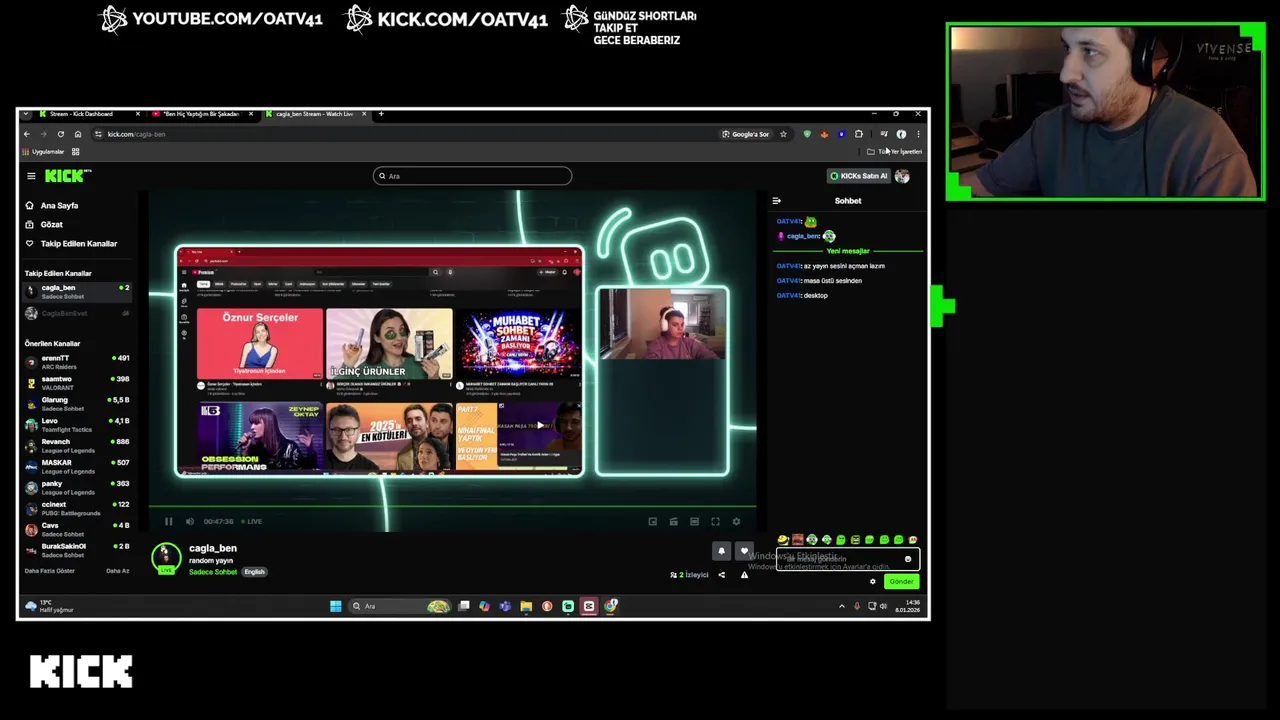Click the English language tag
This screenshot has height=720, width=1280.
pos(254,572)
